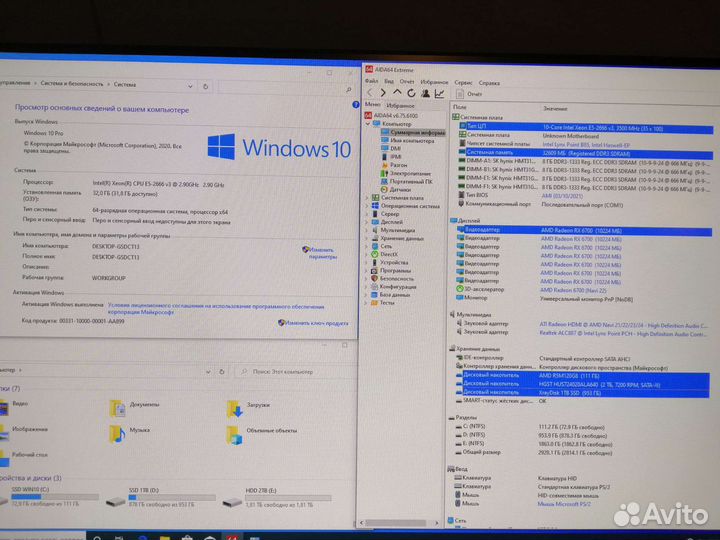Viewport: 720px width, 540px height.
Task: Go up one level in AIDA64
Action: [x=397, y=93]
